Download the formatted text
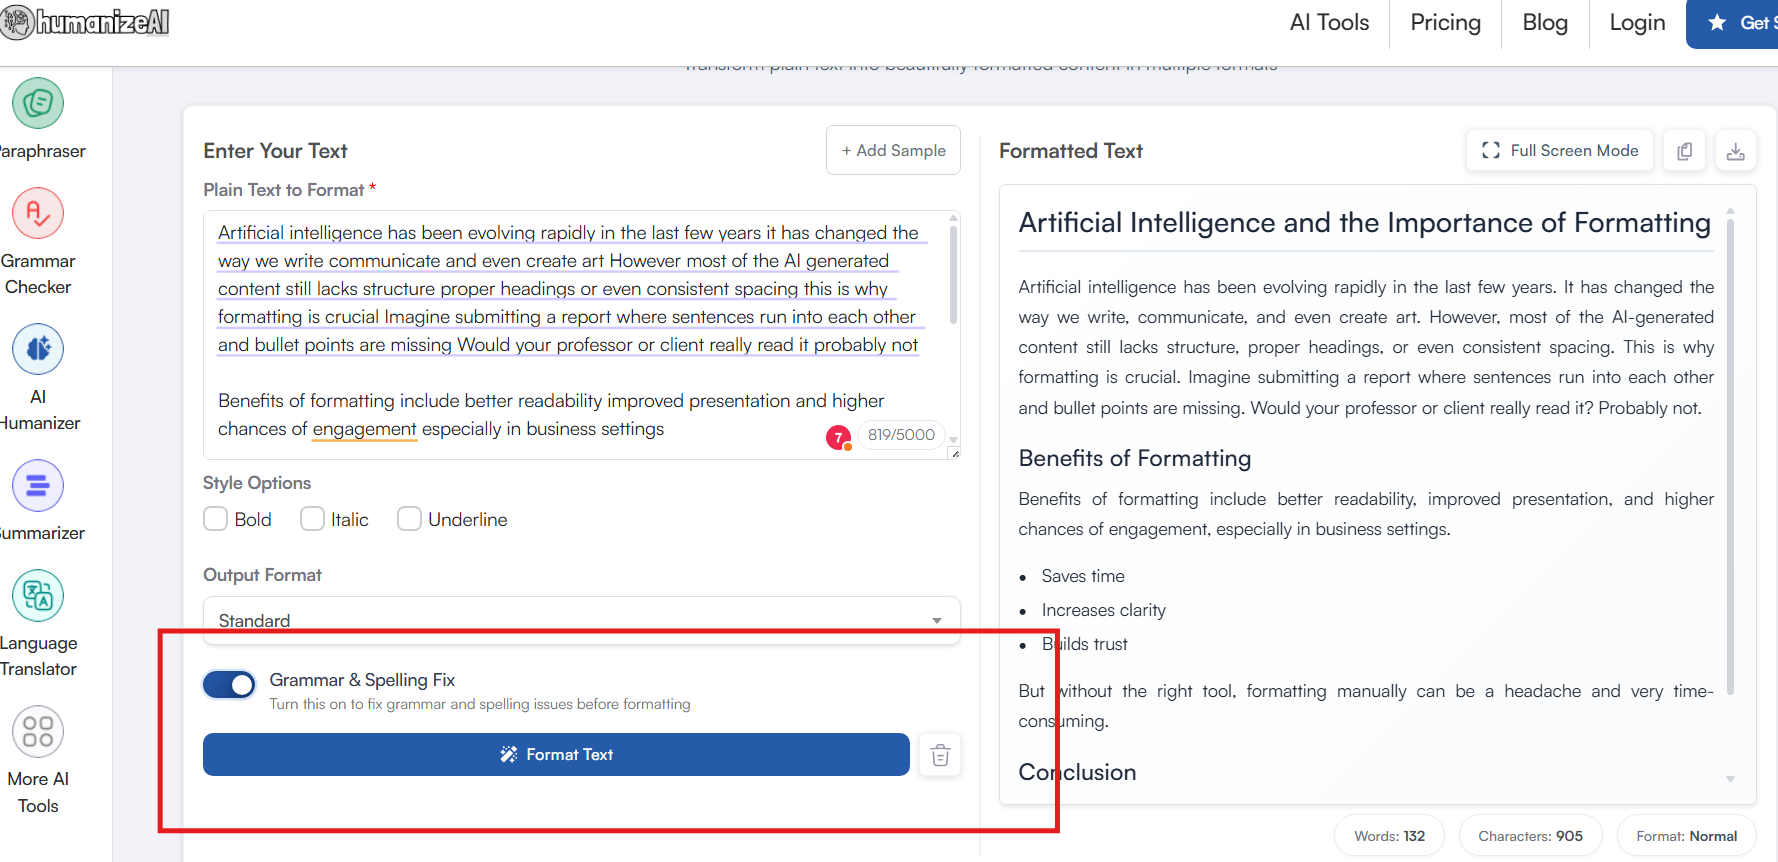The width and height of the screenshot is (1778, 862). point(1736,151)
